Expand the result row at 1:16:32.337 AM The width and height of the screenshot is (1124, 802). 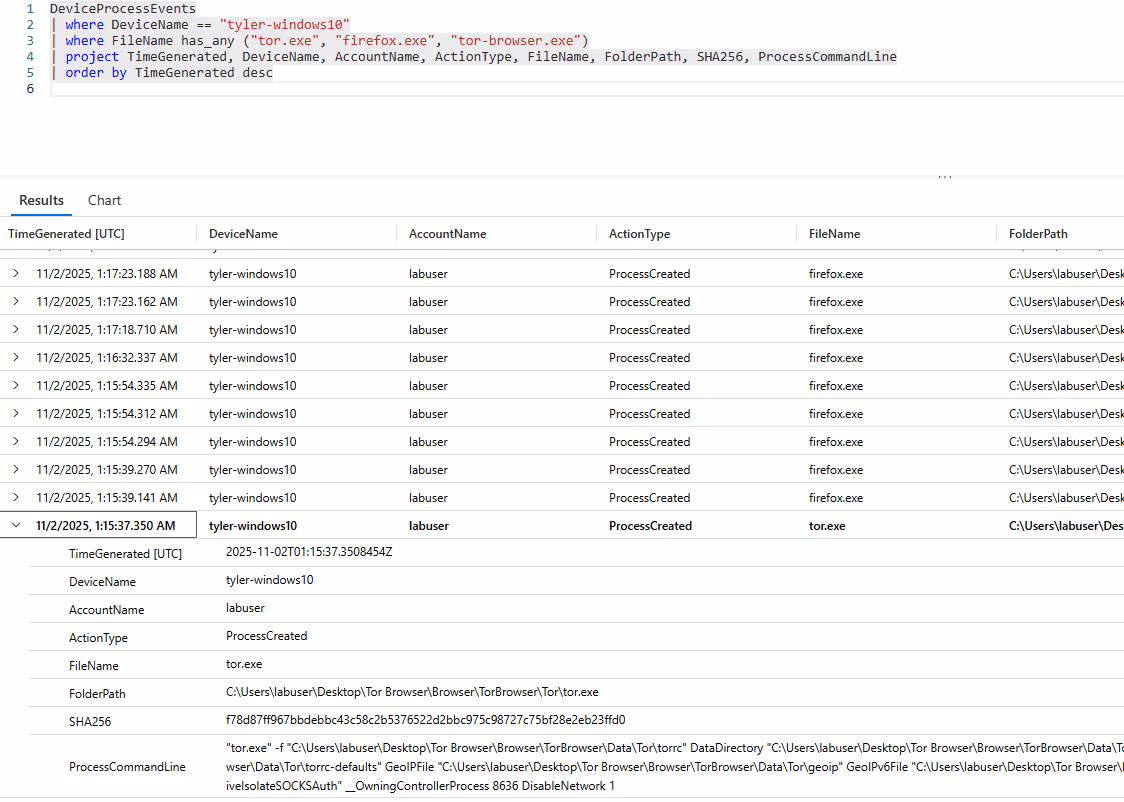coord(17,357)
